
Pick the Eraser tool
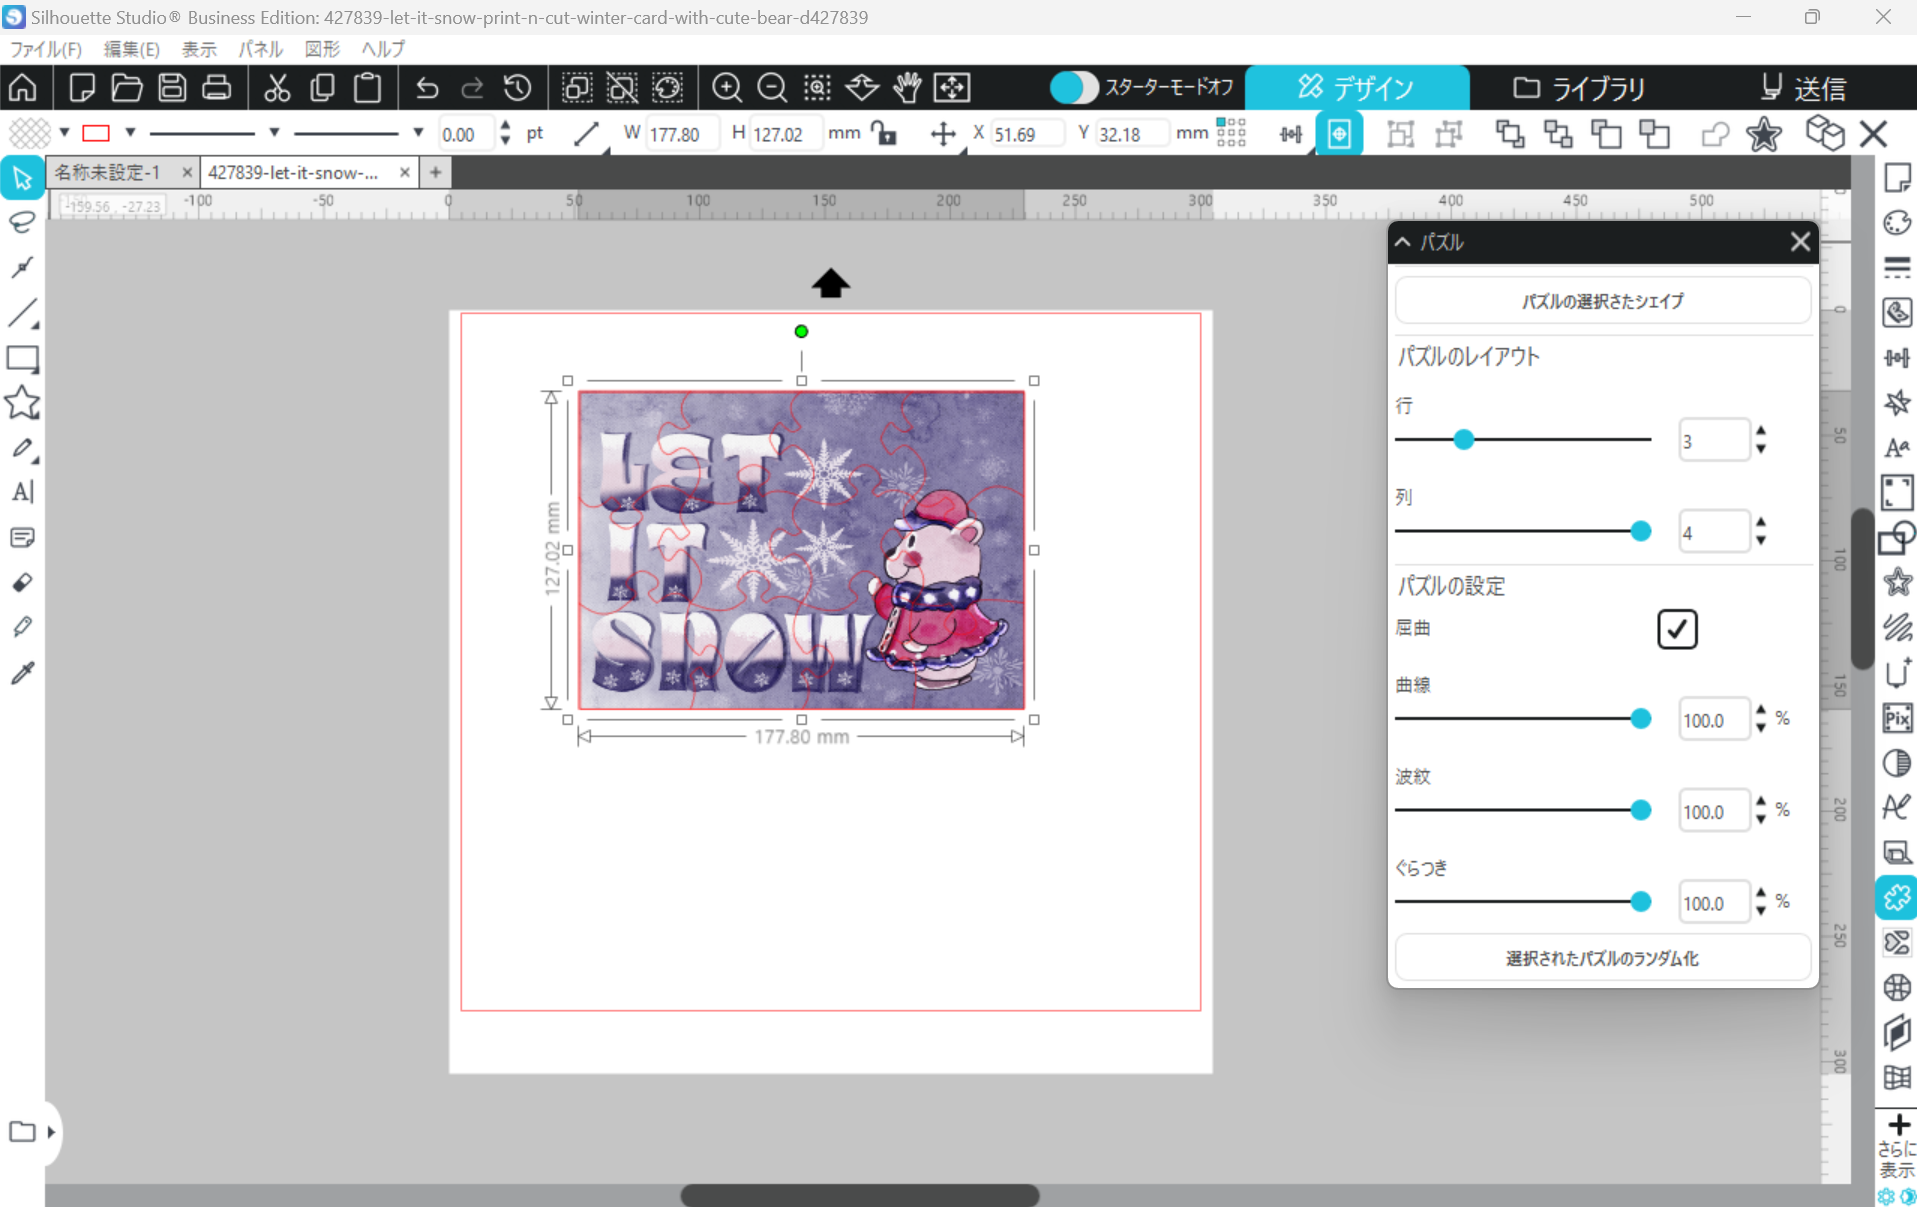22,582
